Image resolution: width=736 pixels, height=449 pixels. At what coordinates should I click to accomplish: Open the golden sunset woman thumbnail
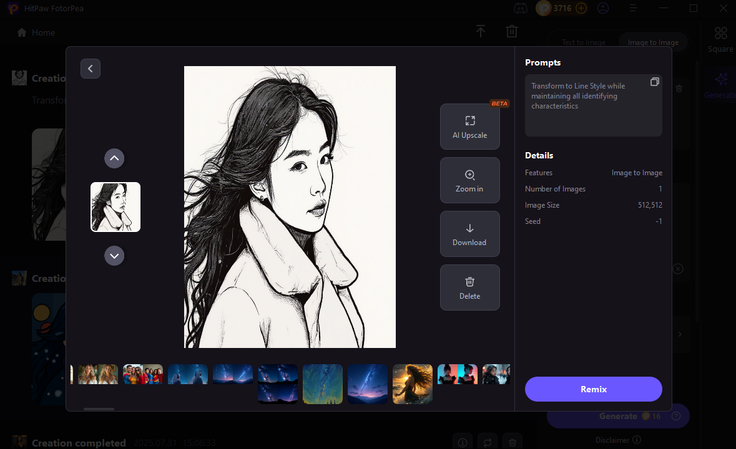413,384
